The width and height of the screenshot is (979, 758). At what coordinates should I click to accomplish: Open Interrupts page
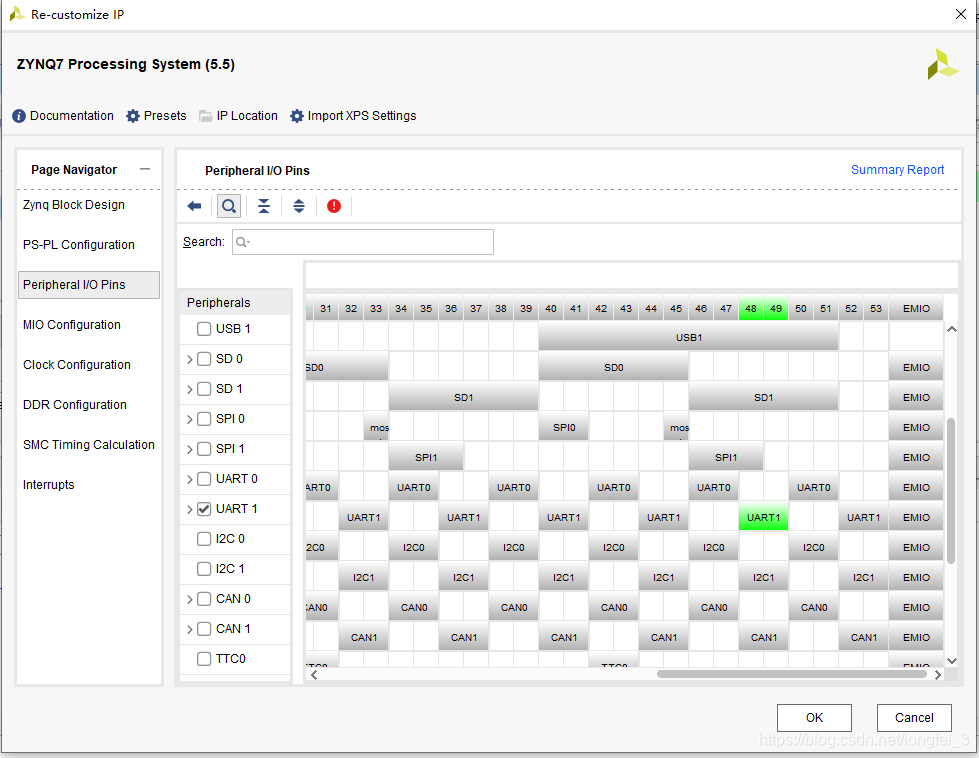pyautogui.click(x=49, y=485)
